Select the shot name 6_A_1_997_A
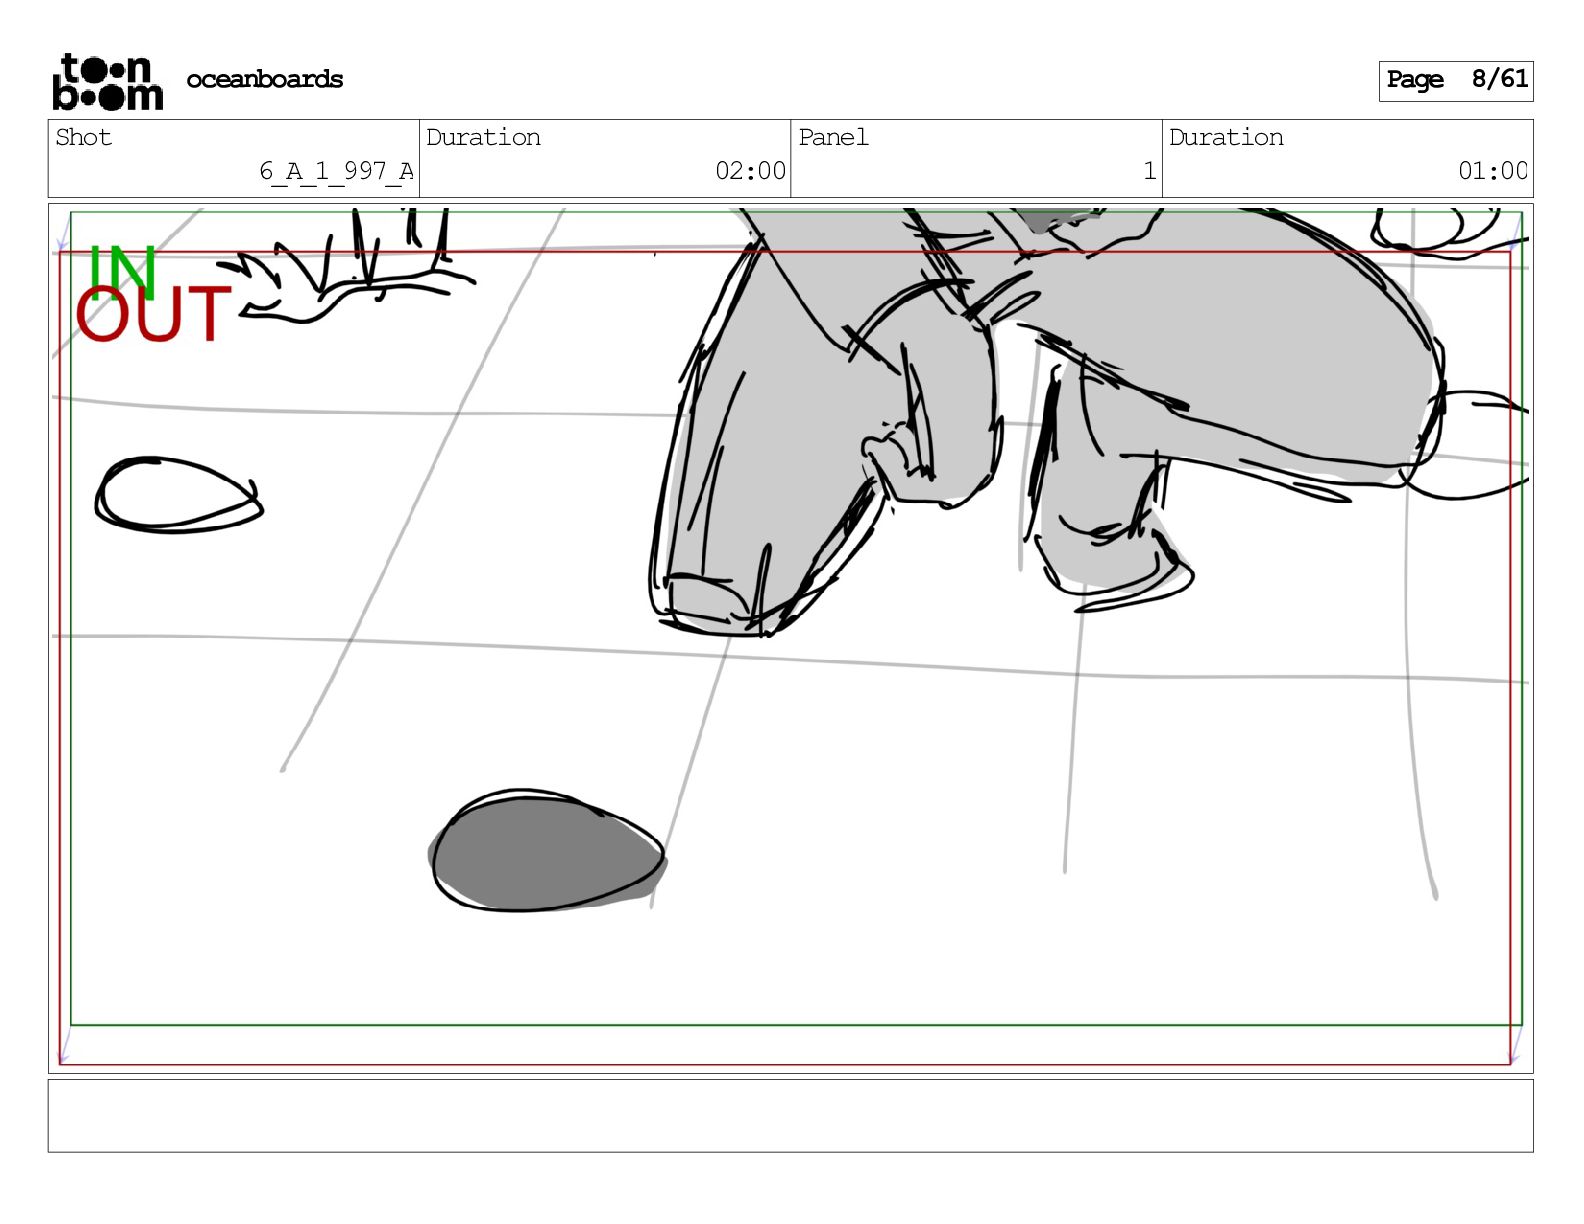Screen dimensions: 1584x1224 (x=336, y=171)
